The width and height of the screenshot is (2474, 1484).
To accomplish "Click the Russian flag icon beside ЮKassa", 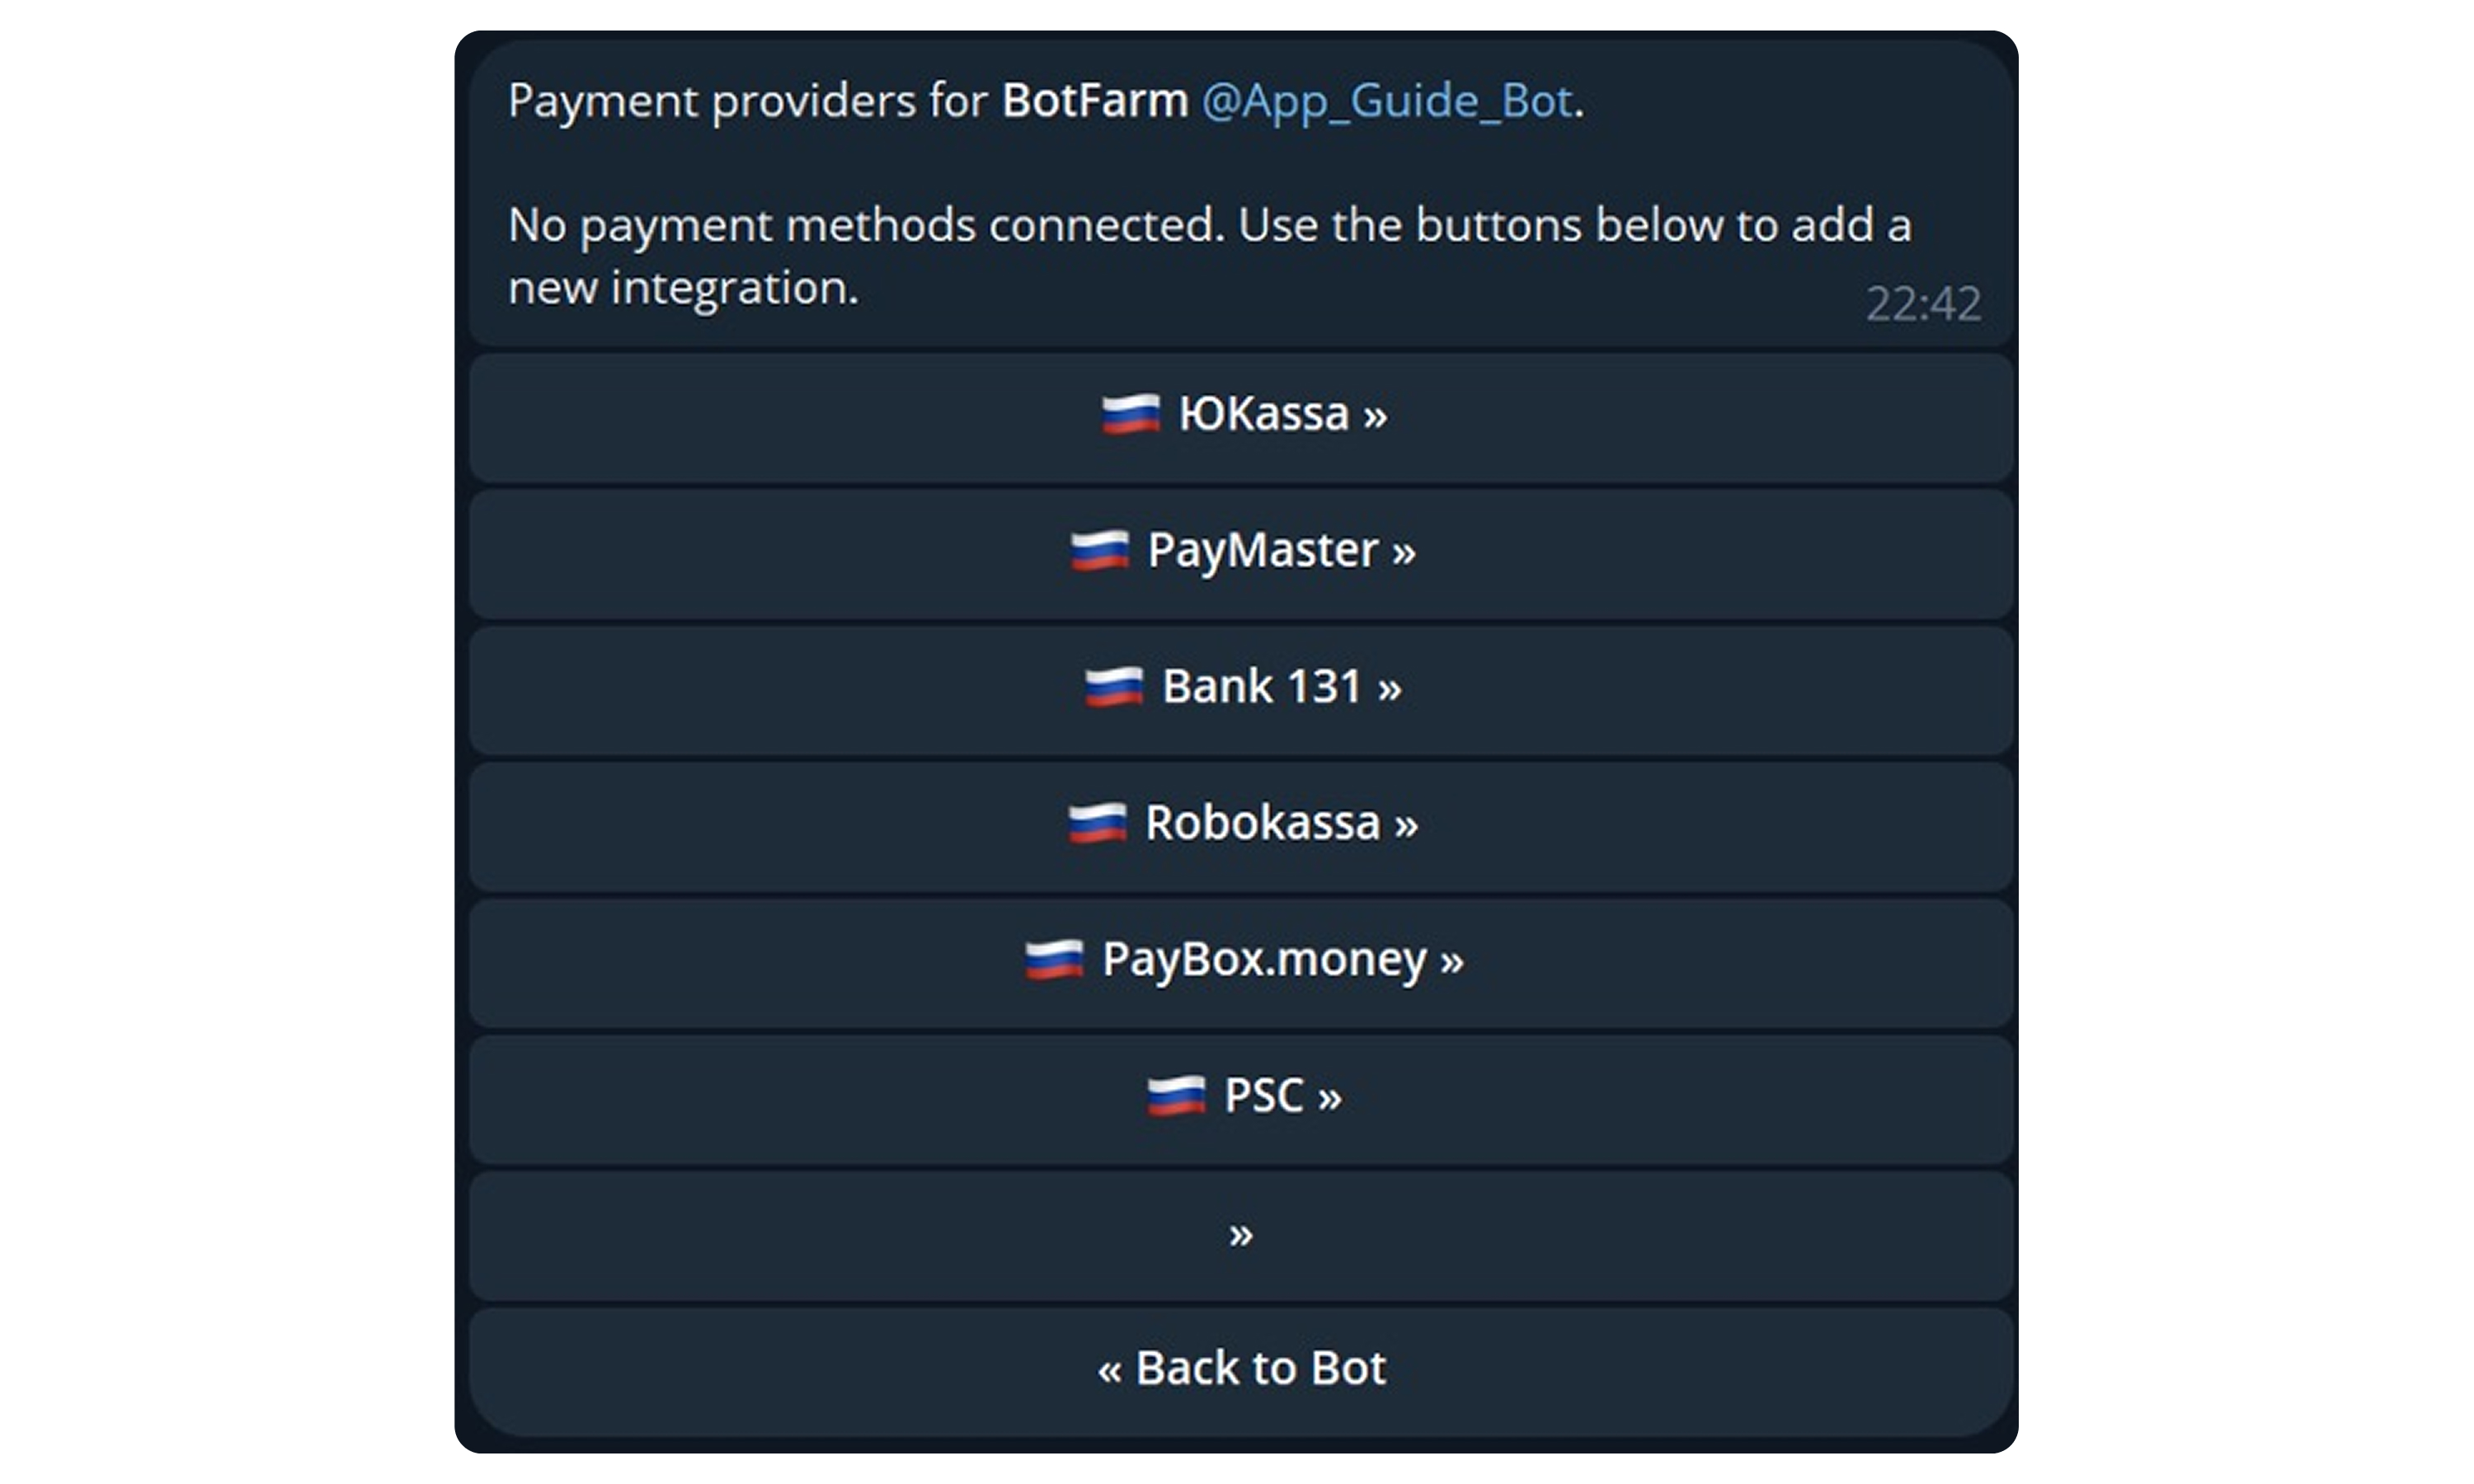I will (x=1131, y=414).
